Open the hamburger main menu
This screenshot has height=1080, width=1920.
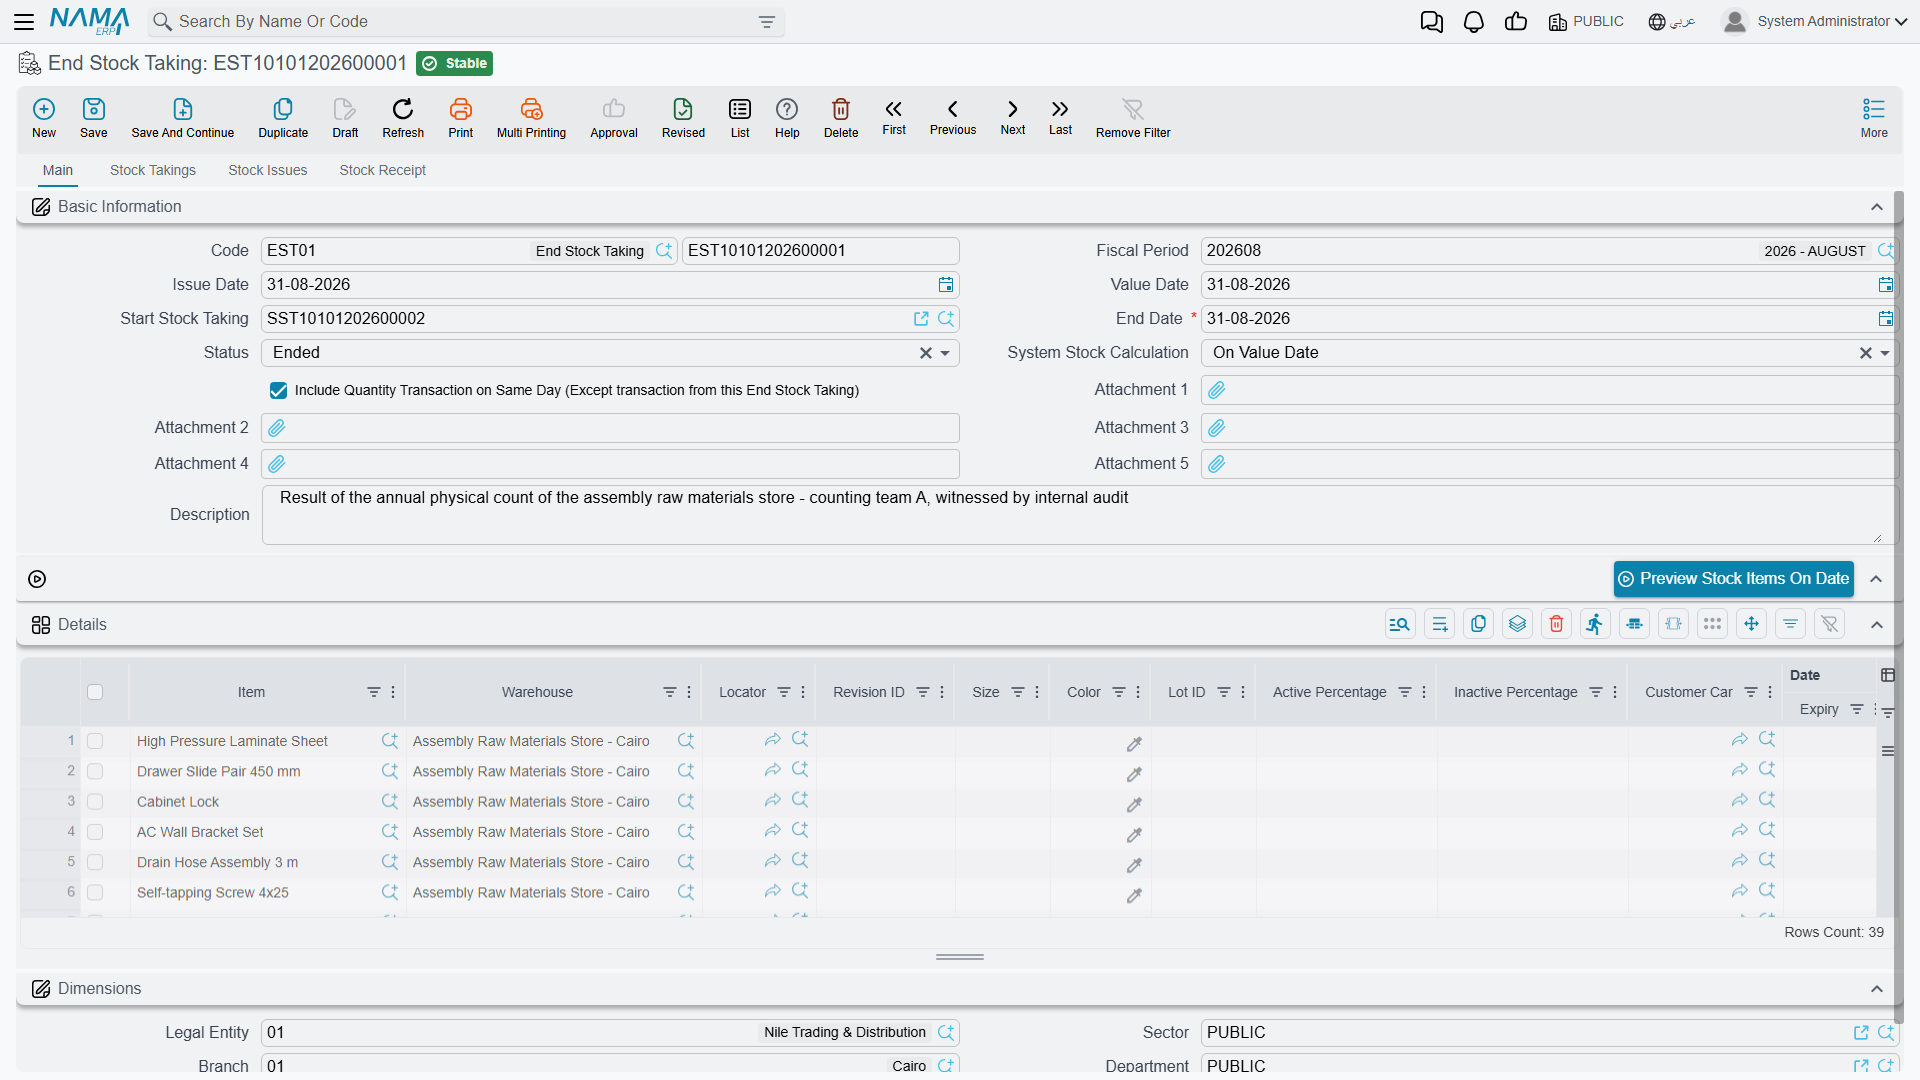coord(24,21)
